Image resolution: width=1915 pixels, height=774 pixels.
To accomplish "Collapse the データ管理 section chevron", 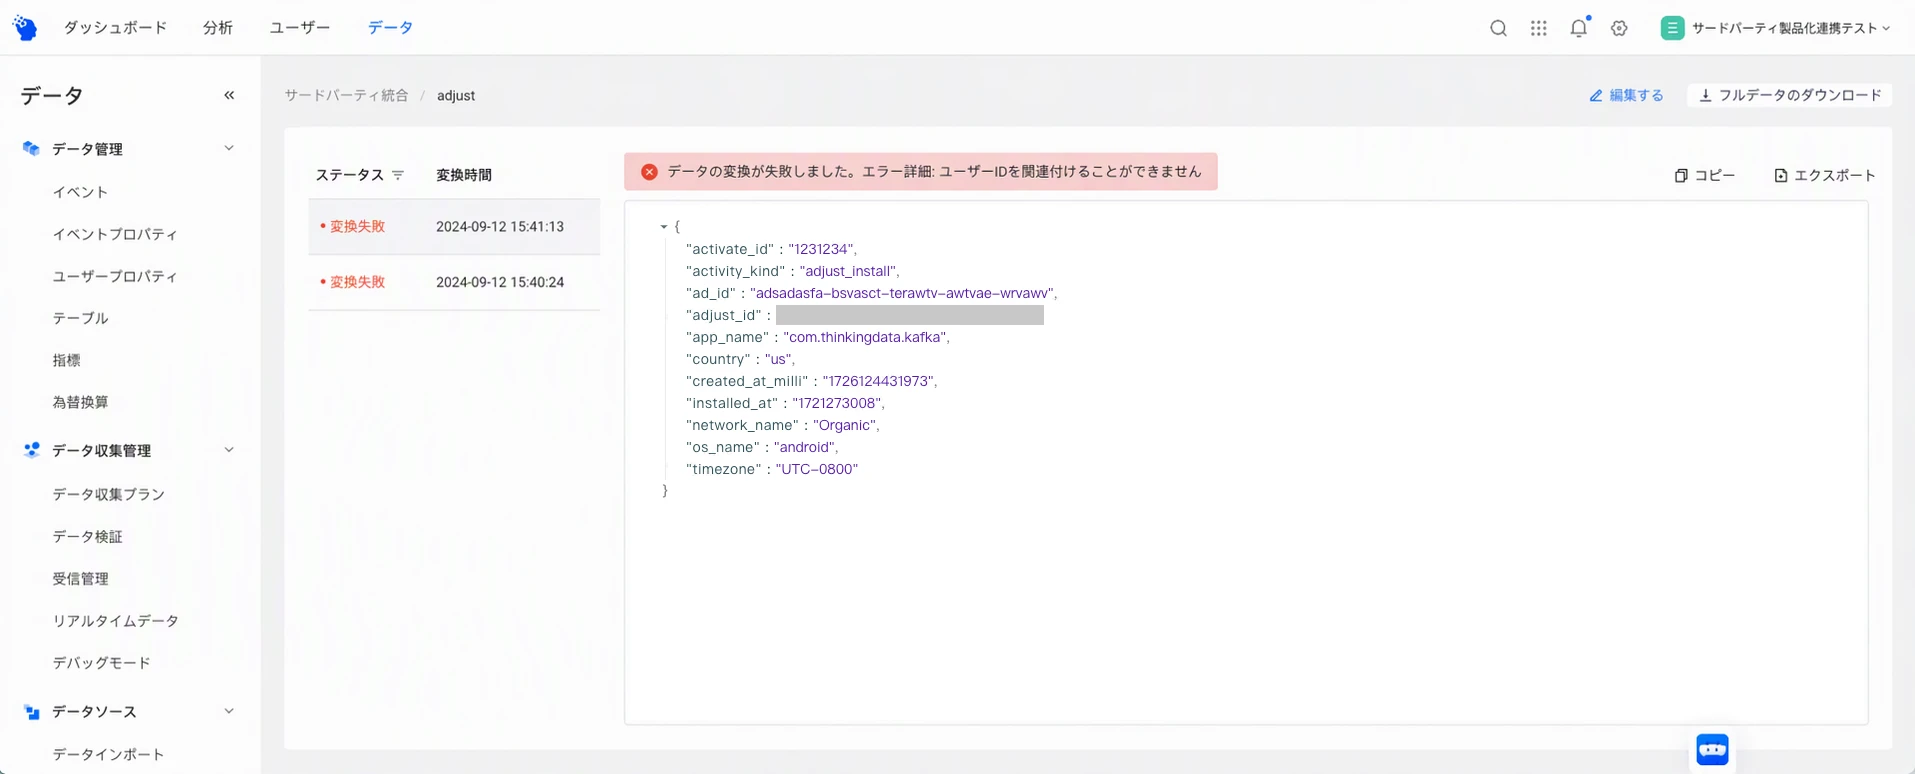I will tap(229, 149).
